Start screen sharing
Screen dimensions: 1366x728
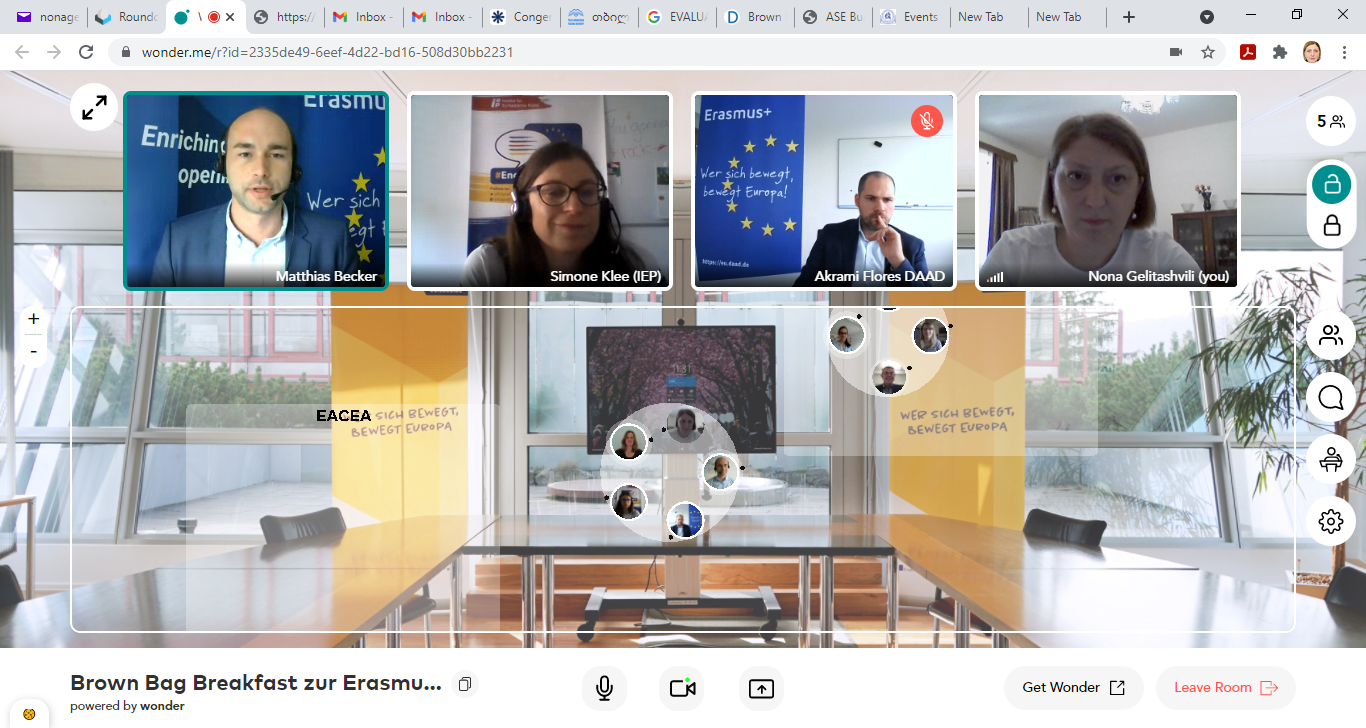tap(761, 688)
